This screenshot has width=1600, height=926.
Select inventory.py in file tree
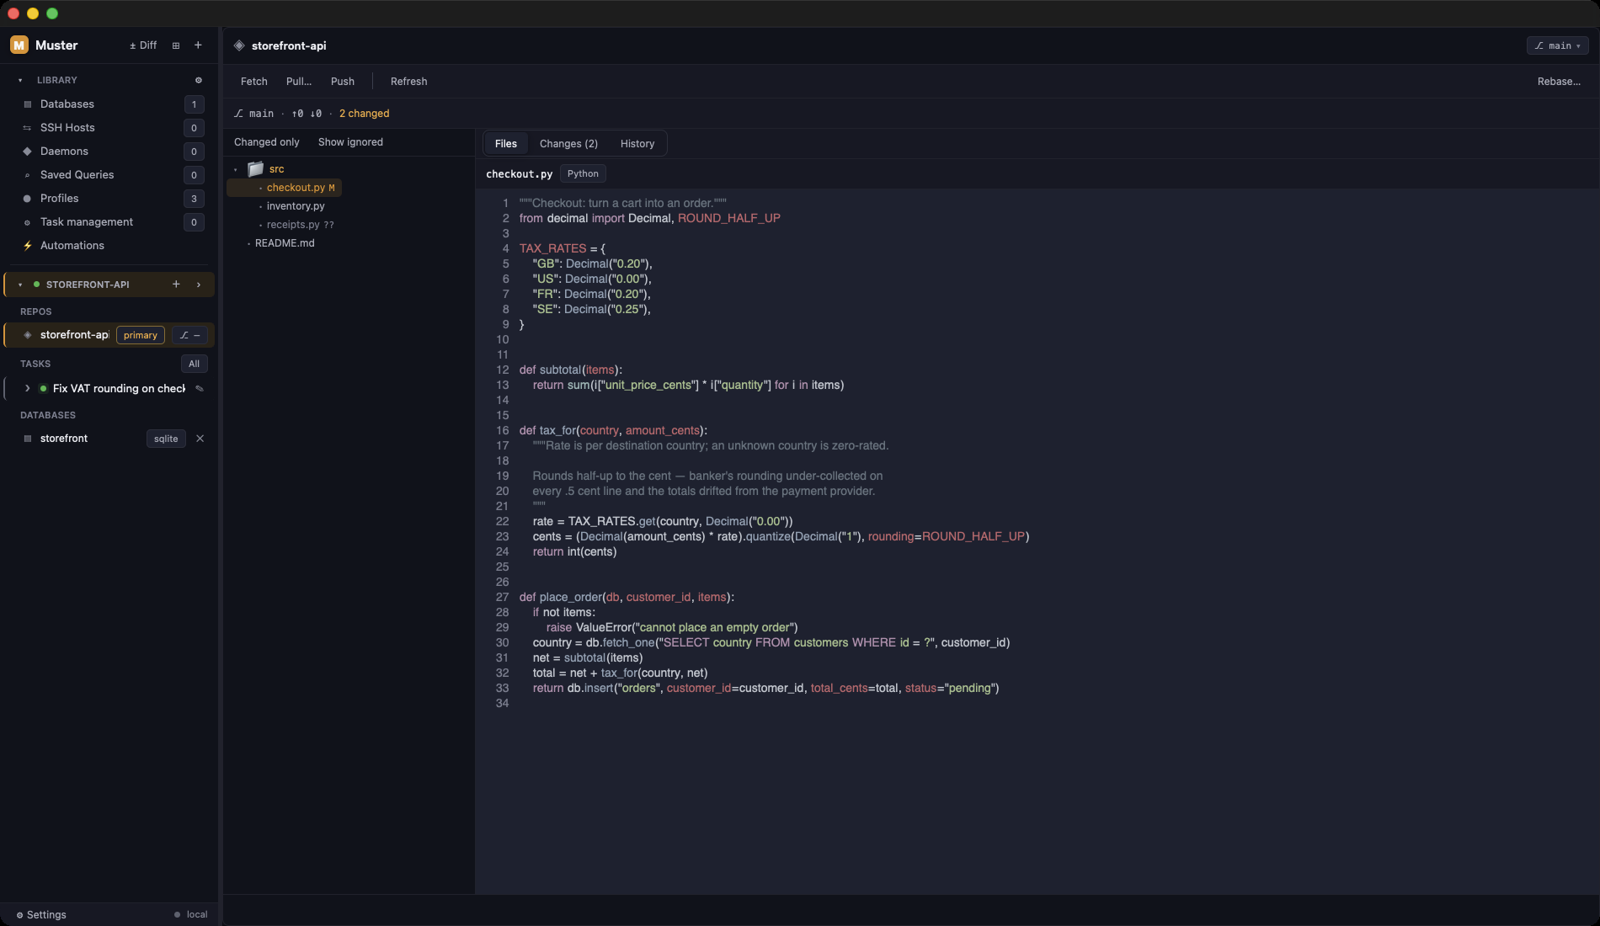click(x=295, y=206)
